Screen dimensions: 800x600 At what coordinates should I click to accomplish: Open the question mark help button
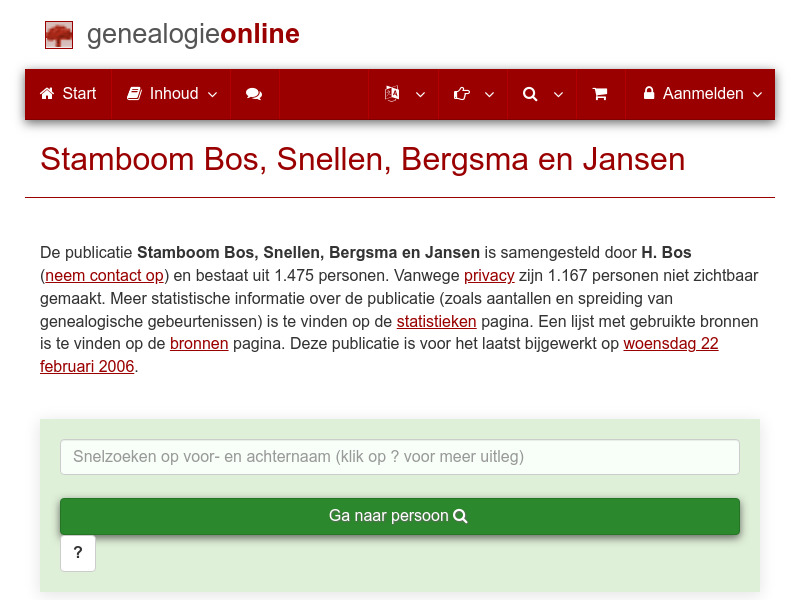click(78, 553)
